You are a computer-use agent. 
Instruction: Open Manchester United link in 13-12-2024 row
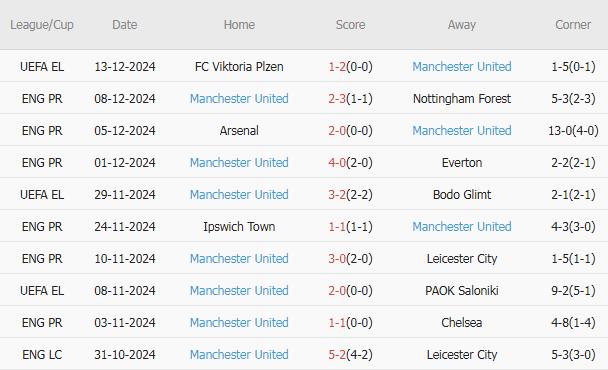point(461,67)
